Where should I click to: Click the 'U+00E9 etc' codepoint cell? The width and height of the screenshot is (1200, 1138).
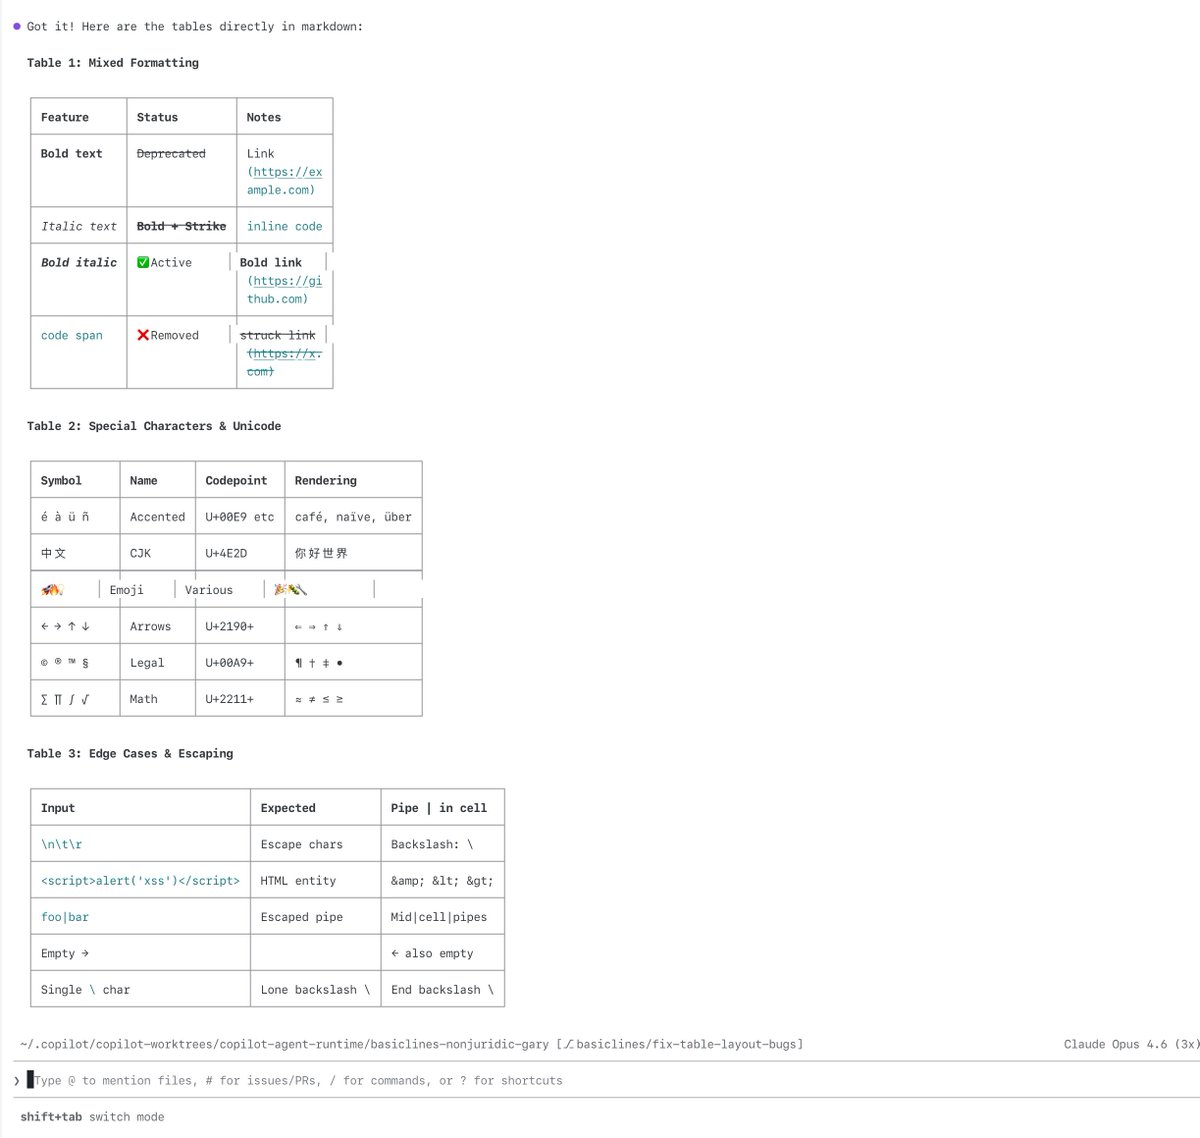click(x=240, y=517)
